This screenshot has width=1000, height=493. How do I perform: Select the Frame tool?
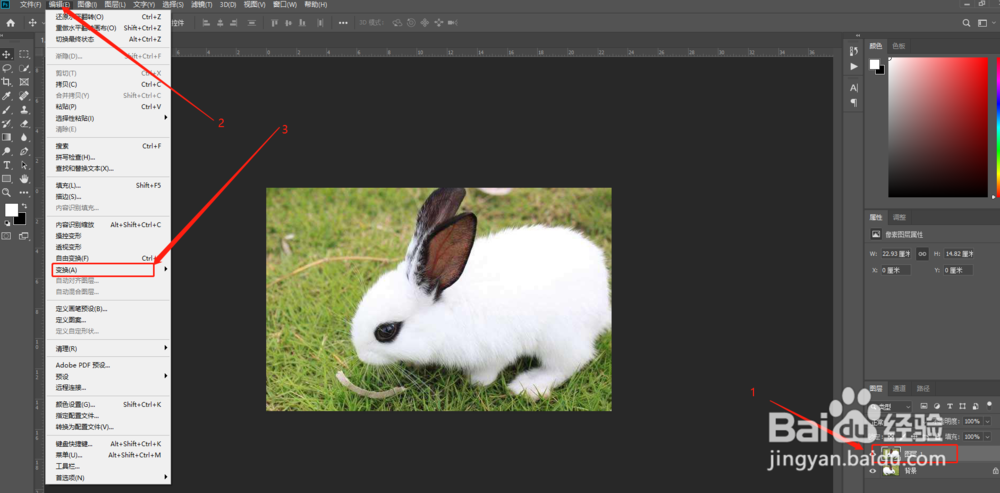click(x=24, y=82)
